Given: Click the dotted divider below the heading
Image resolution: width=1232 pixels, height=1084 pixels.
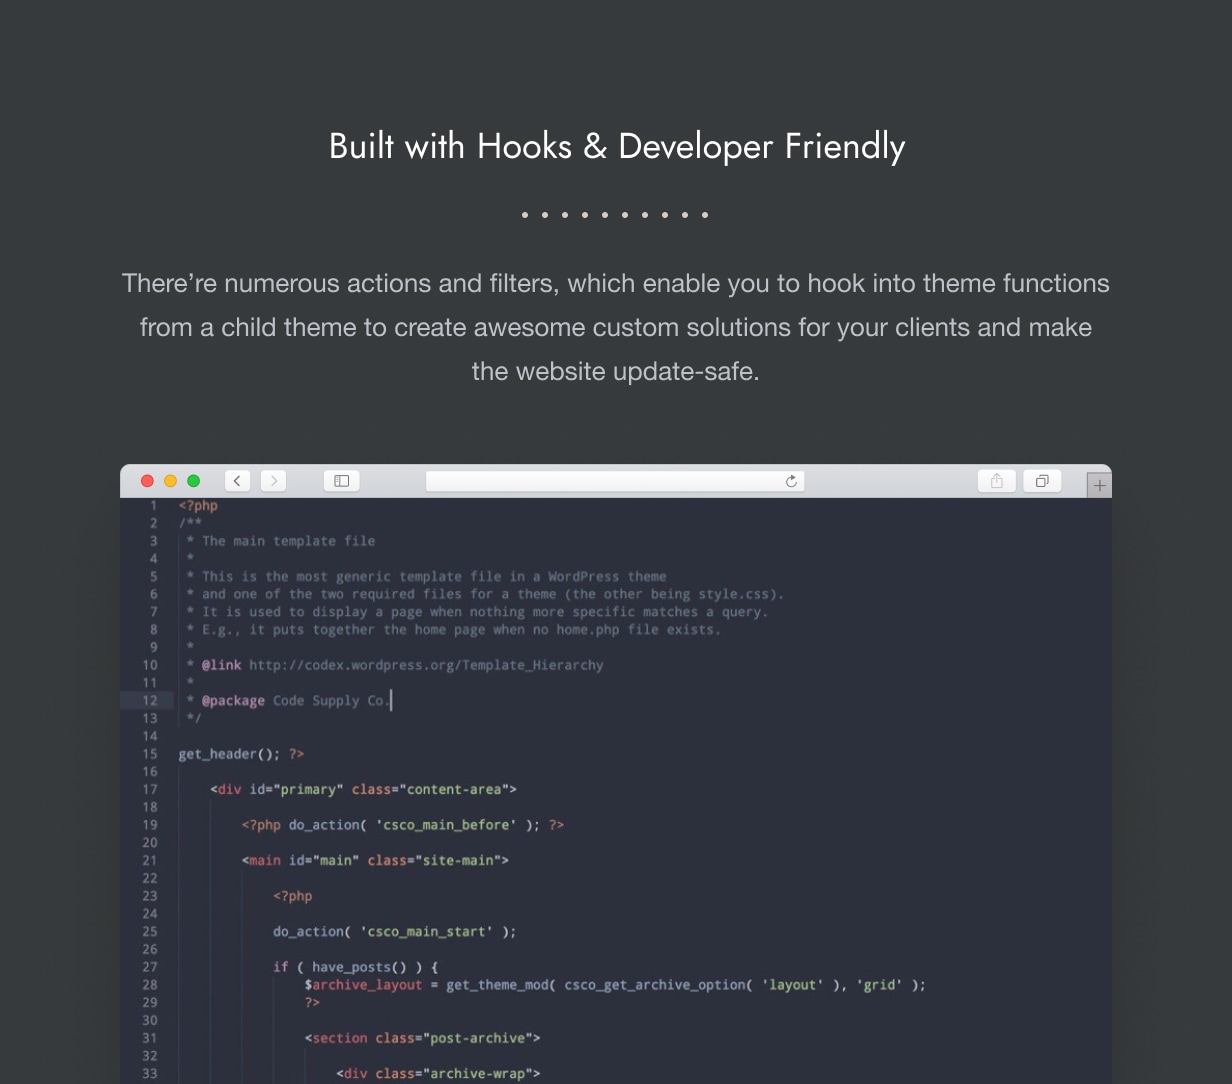Looking at the screenshot, I should pyautogui.click(x=615, y=215).
